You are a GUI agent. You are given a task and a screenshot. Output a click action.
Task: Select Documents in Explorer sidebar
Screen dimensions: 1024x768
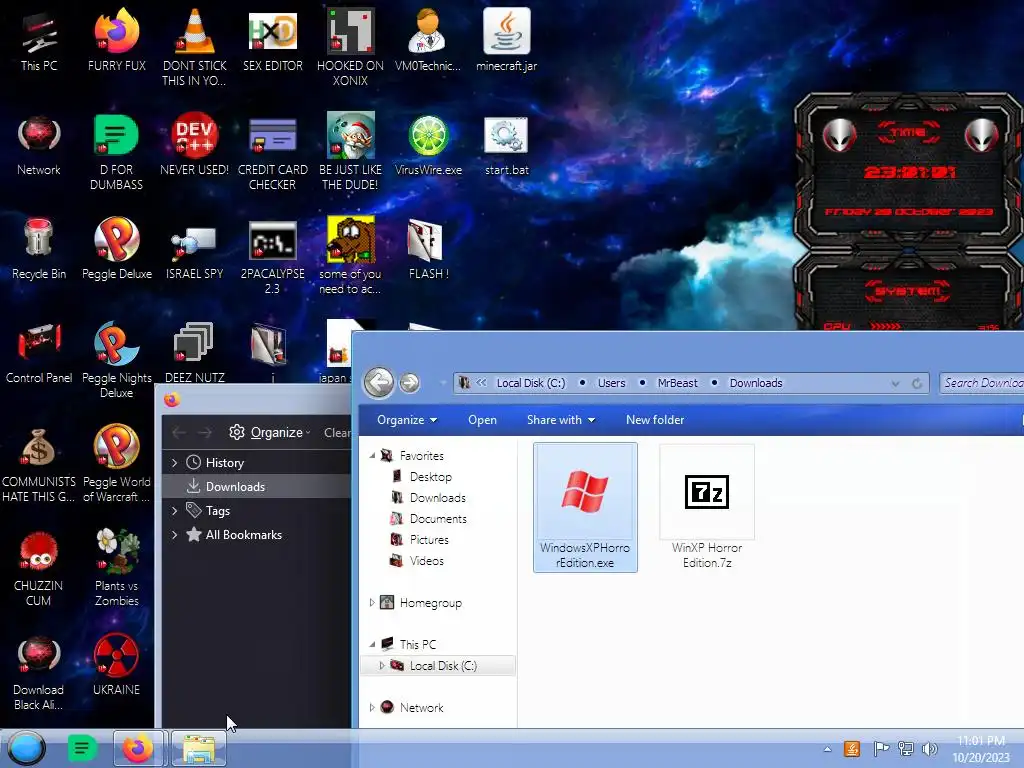438,519
